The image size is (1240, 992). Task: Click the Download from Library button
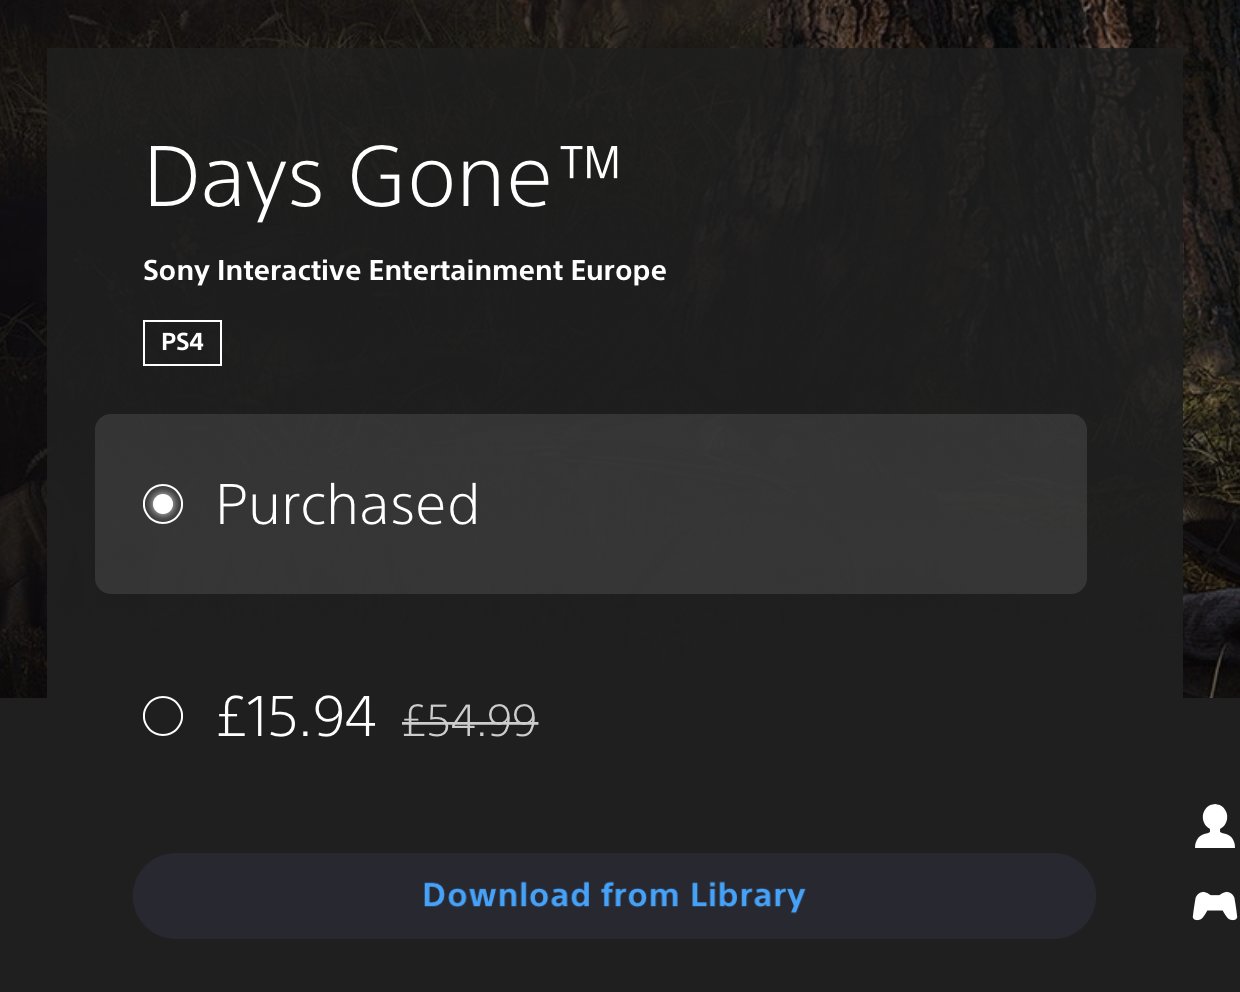pyautogui.click(x=614, y=895)
